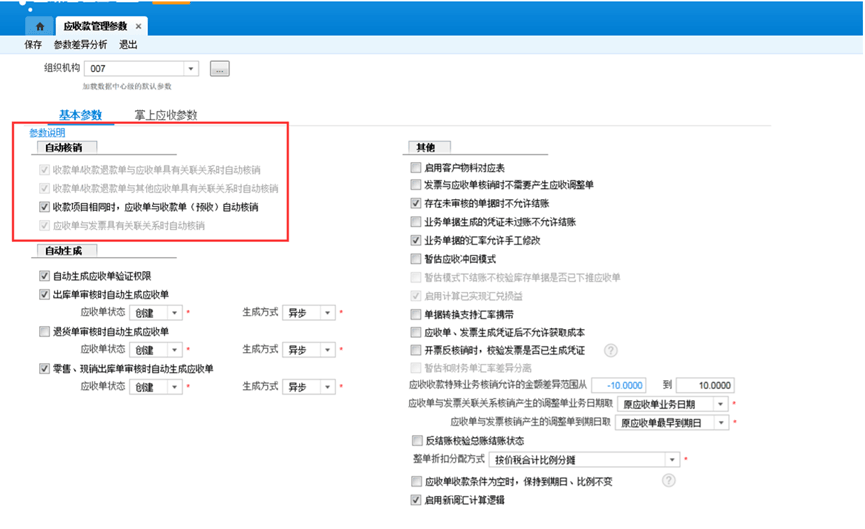
Task: Toggle 业务单据的汇率允许手工修改 checkbox
Action: pos(416,240)
